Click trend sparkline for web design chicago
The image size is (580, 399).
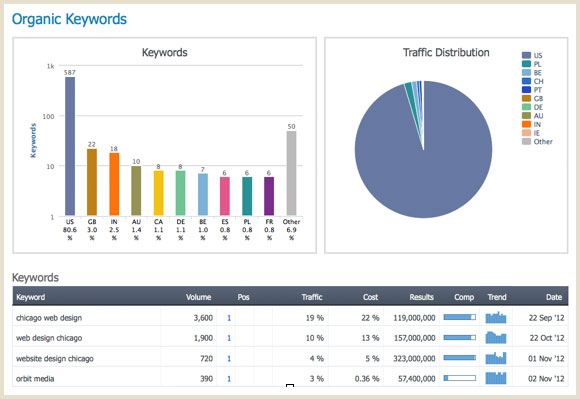pyautogui.click(x=496, y=338)
